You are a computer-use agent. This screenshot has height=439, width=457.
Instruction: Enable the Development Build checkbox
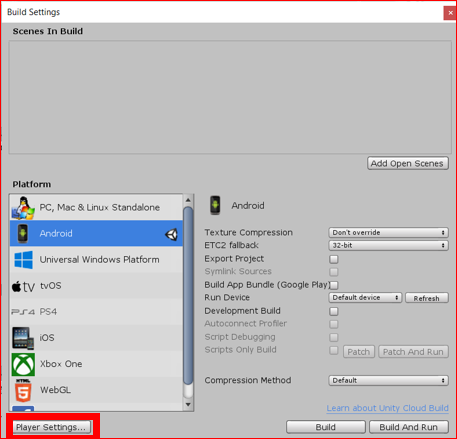[x=334, y=311]
